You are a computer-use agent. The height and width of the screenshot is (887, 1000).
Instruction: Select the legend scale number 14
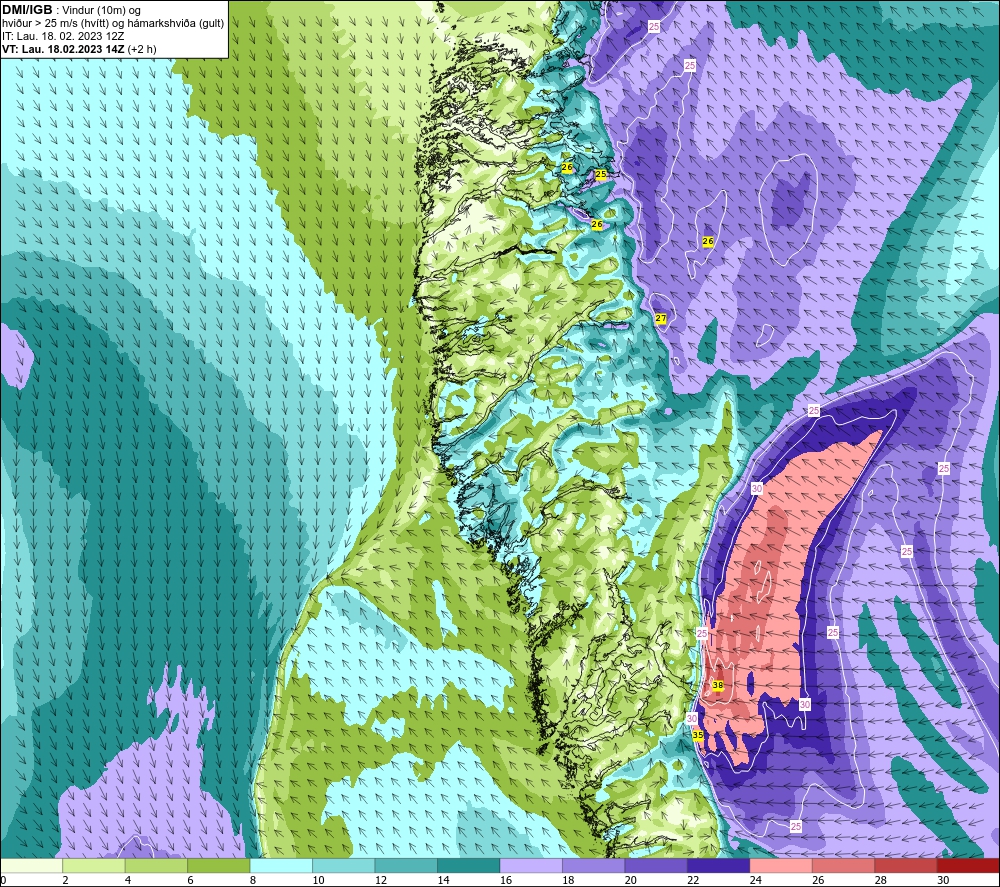pyautogui.click(x=443, y=880)
